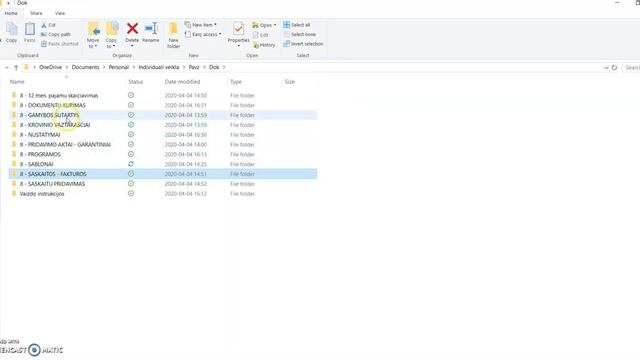Expand chevron after Documents in the breadcrumb
Image resolution: width=640 pixels, height=360 pixels.
pos(104,67)
